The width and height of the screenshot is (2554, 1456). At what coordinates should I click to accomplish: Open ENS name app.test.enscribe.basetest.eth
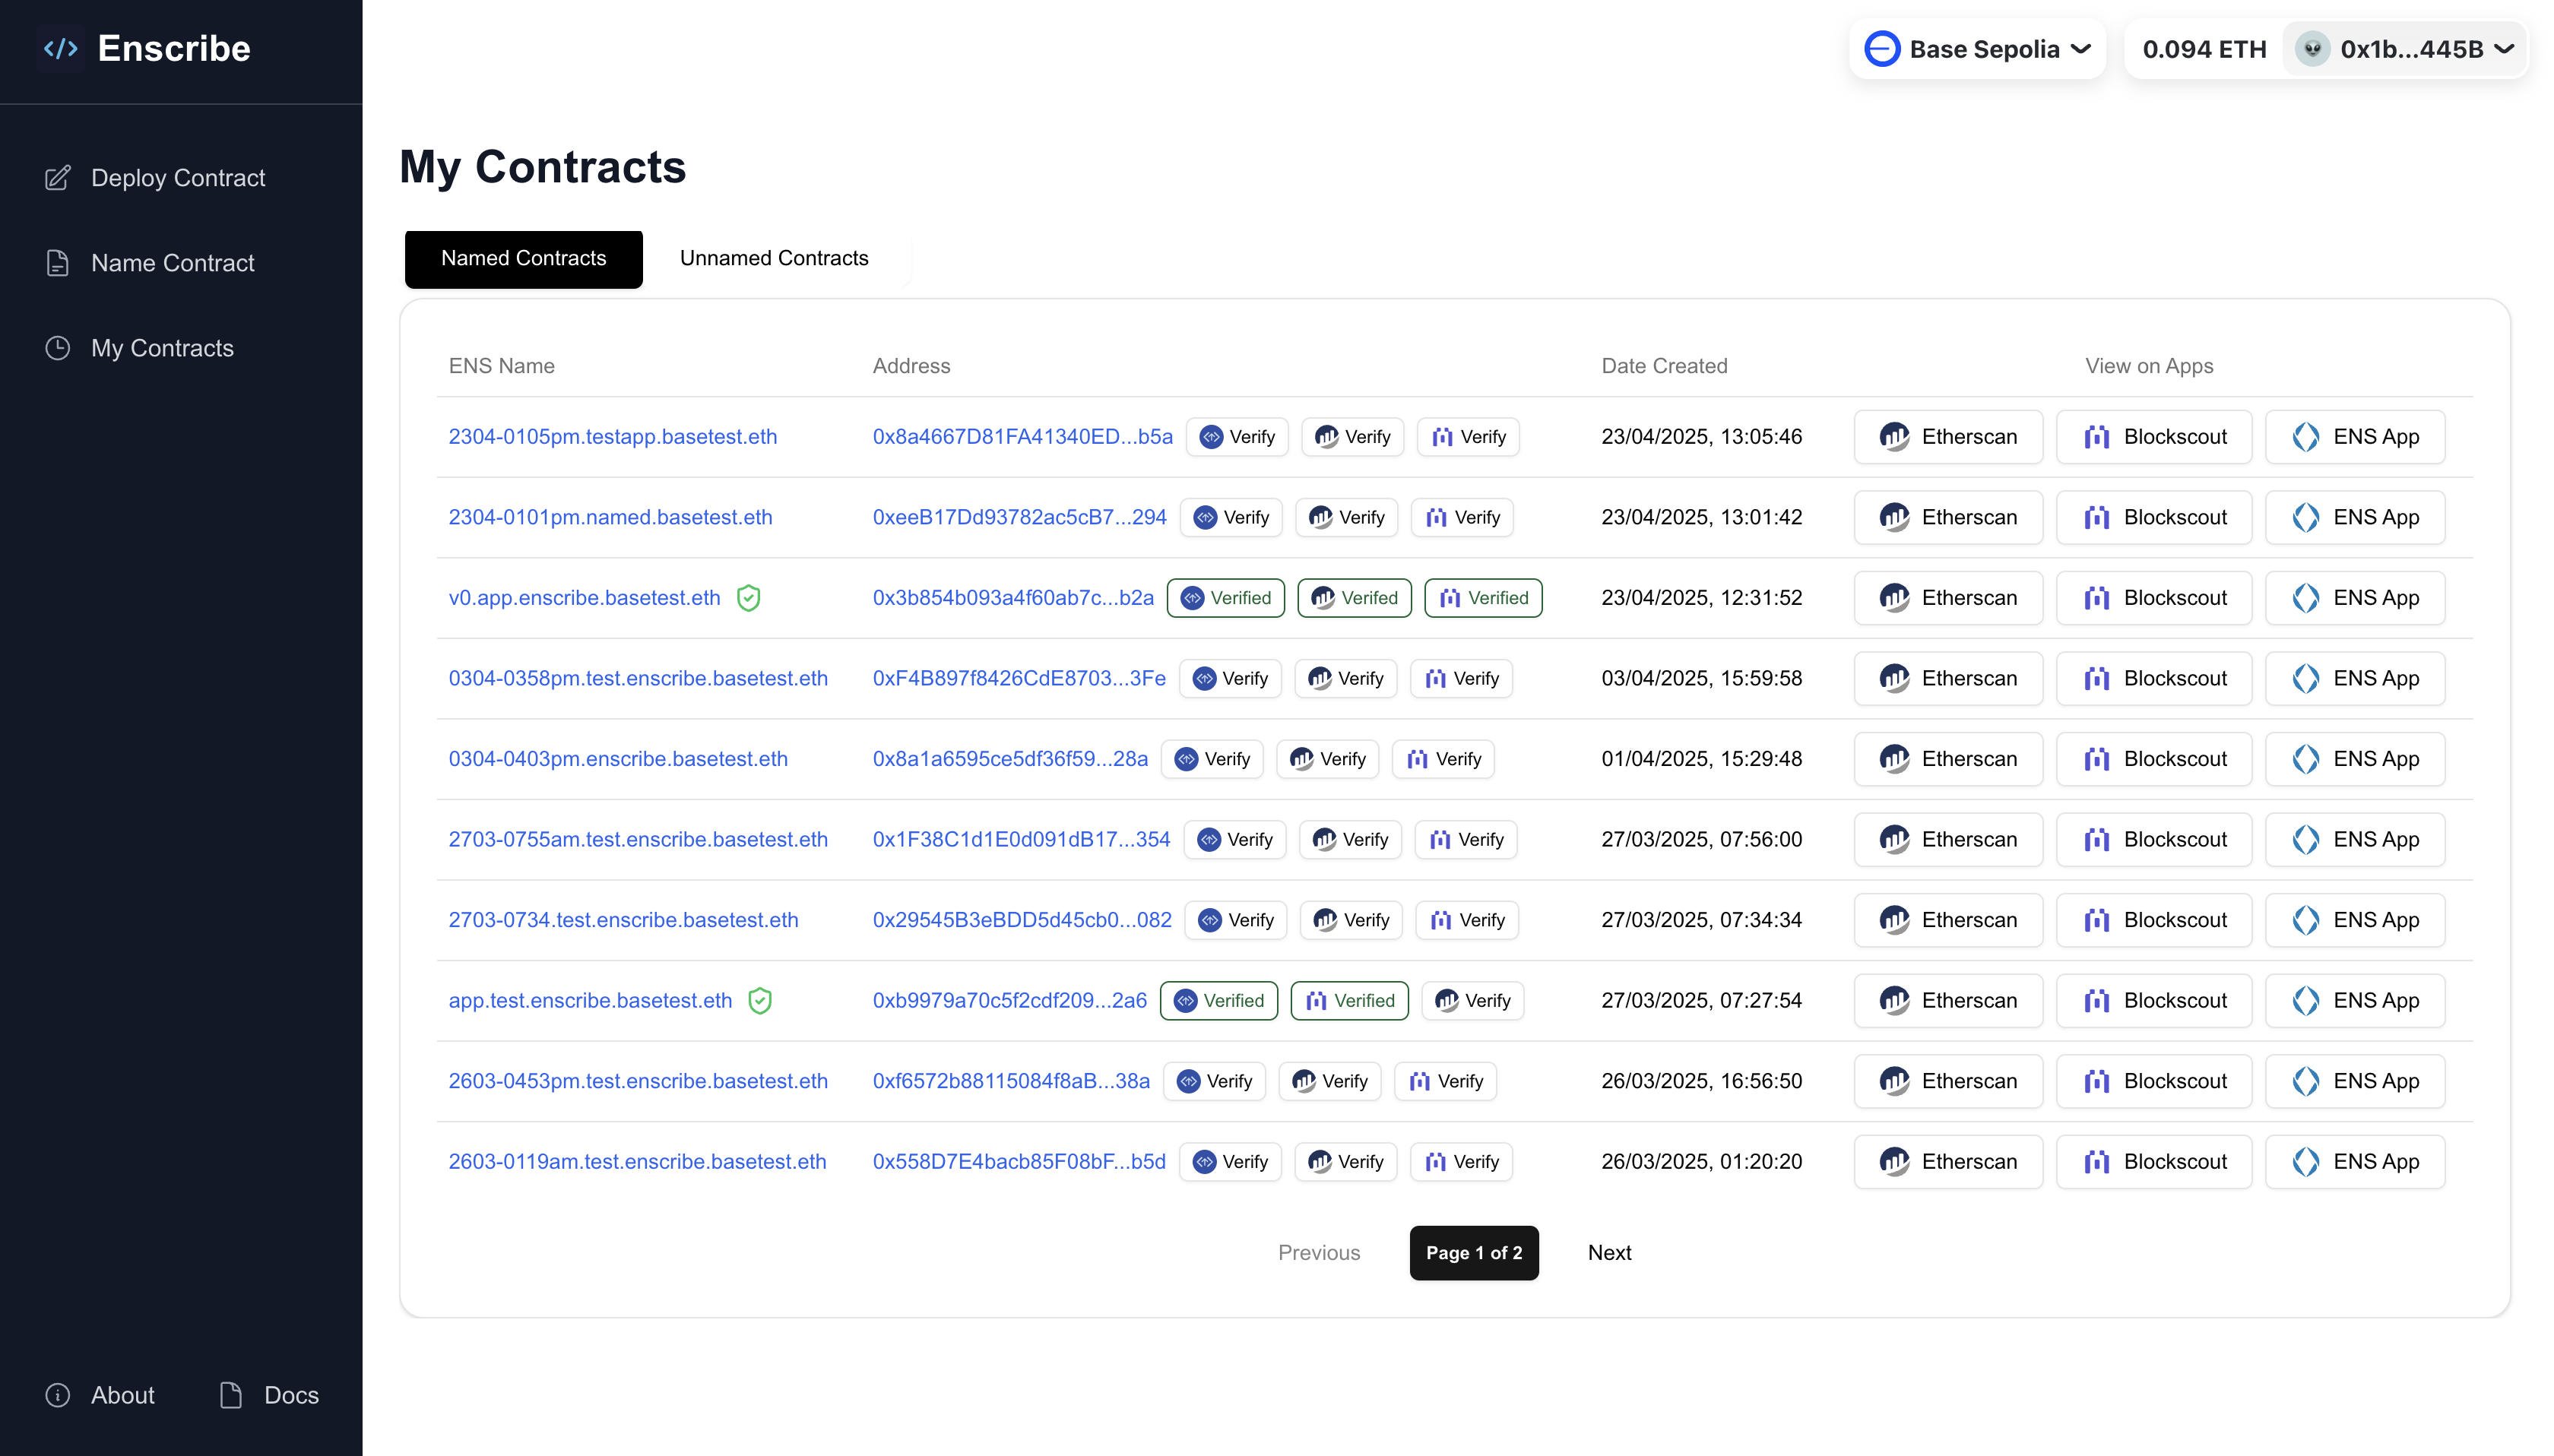(x=590, y=1001)
